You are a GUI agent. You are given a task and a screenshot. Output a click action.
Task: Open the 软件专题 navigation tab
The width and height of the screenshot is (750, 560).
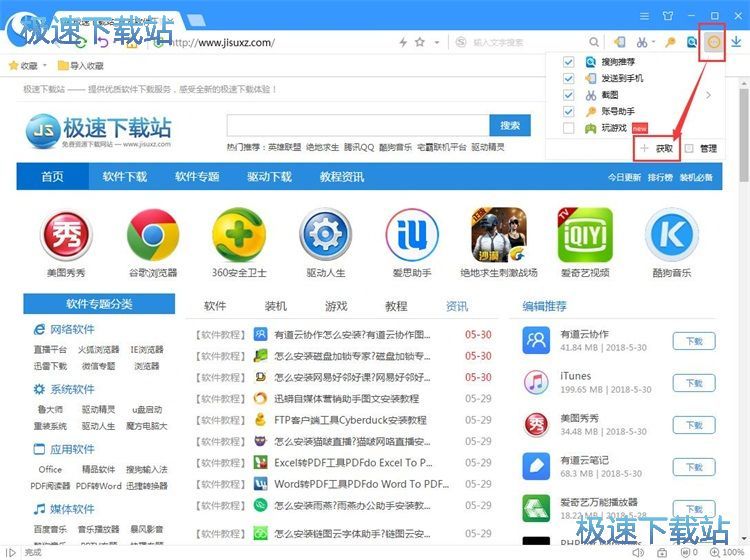pos(197,176)
